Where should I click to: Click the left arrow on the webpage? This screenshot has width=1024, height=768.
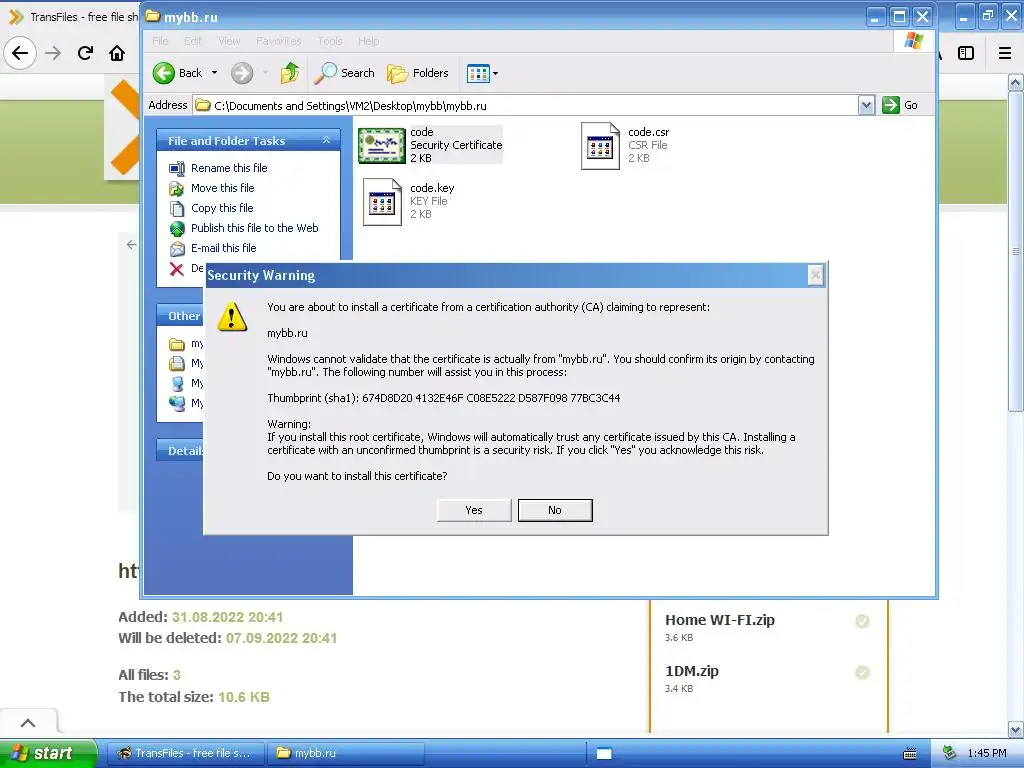(131, 244)
